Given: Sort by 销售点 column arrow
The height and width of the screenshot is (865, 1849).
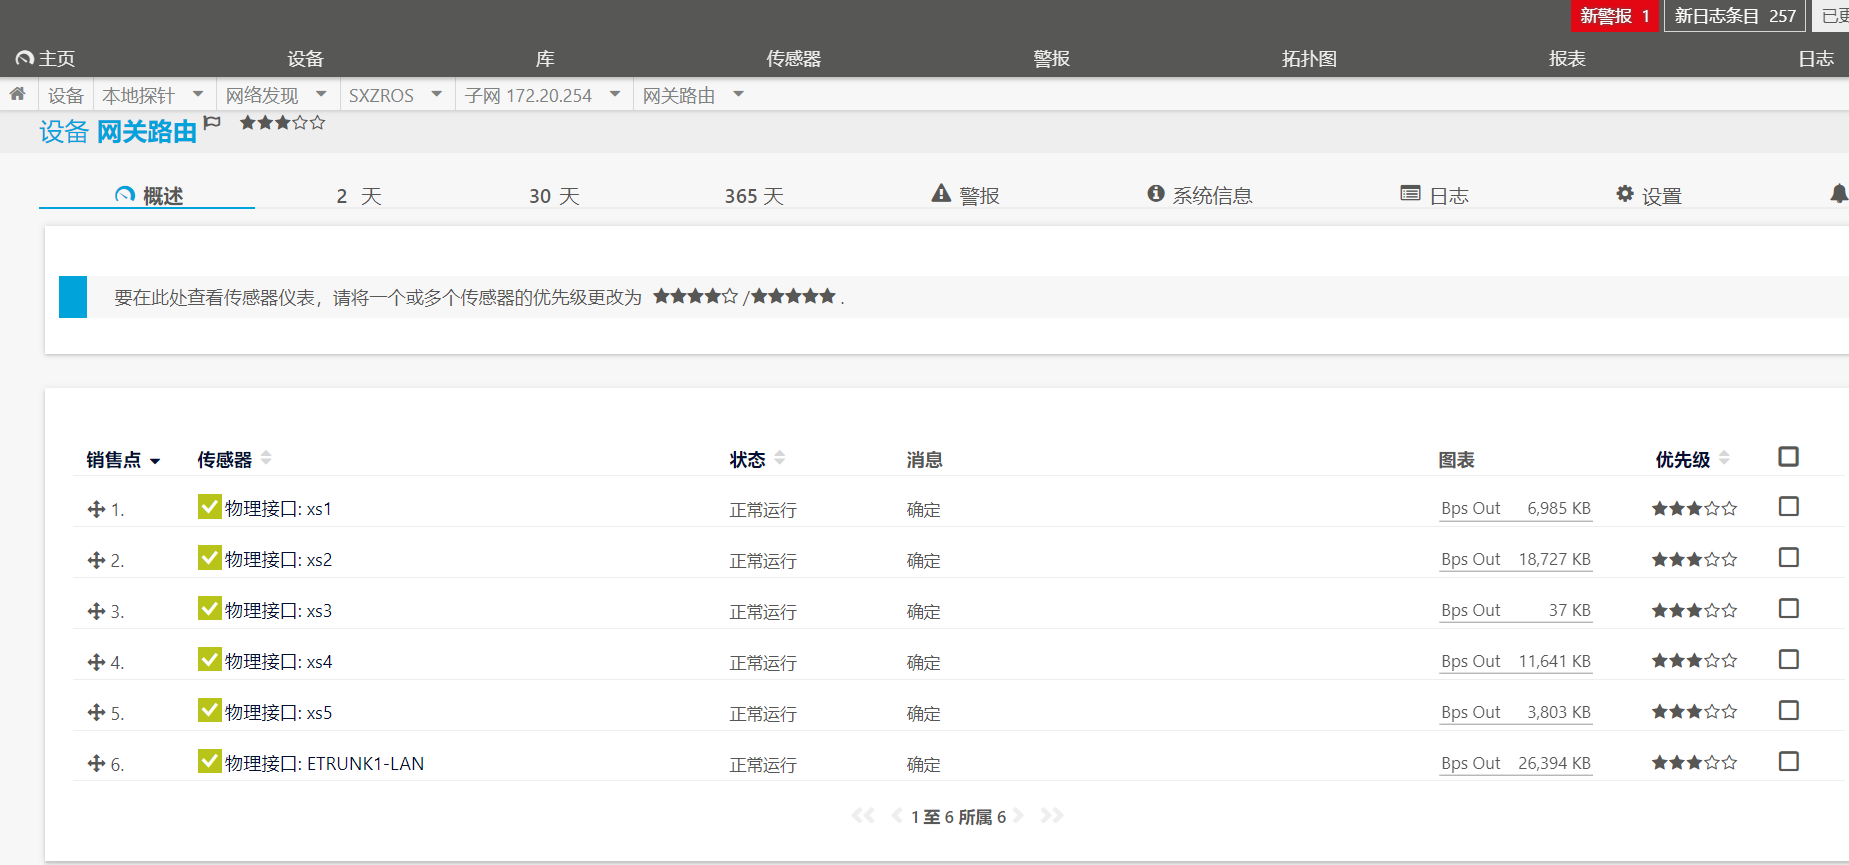Looking at the screenshot, I should pos(155,461).
